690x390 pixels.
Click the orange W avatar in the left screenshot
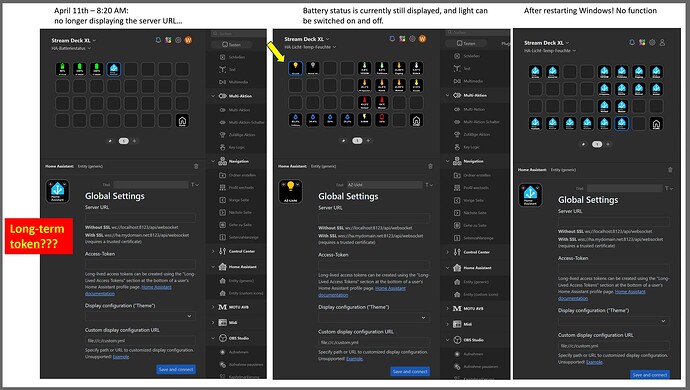tap(188, 40)
